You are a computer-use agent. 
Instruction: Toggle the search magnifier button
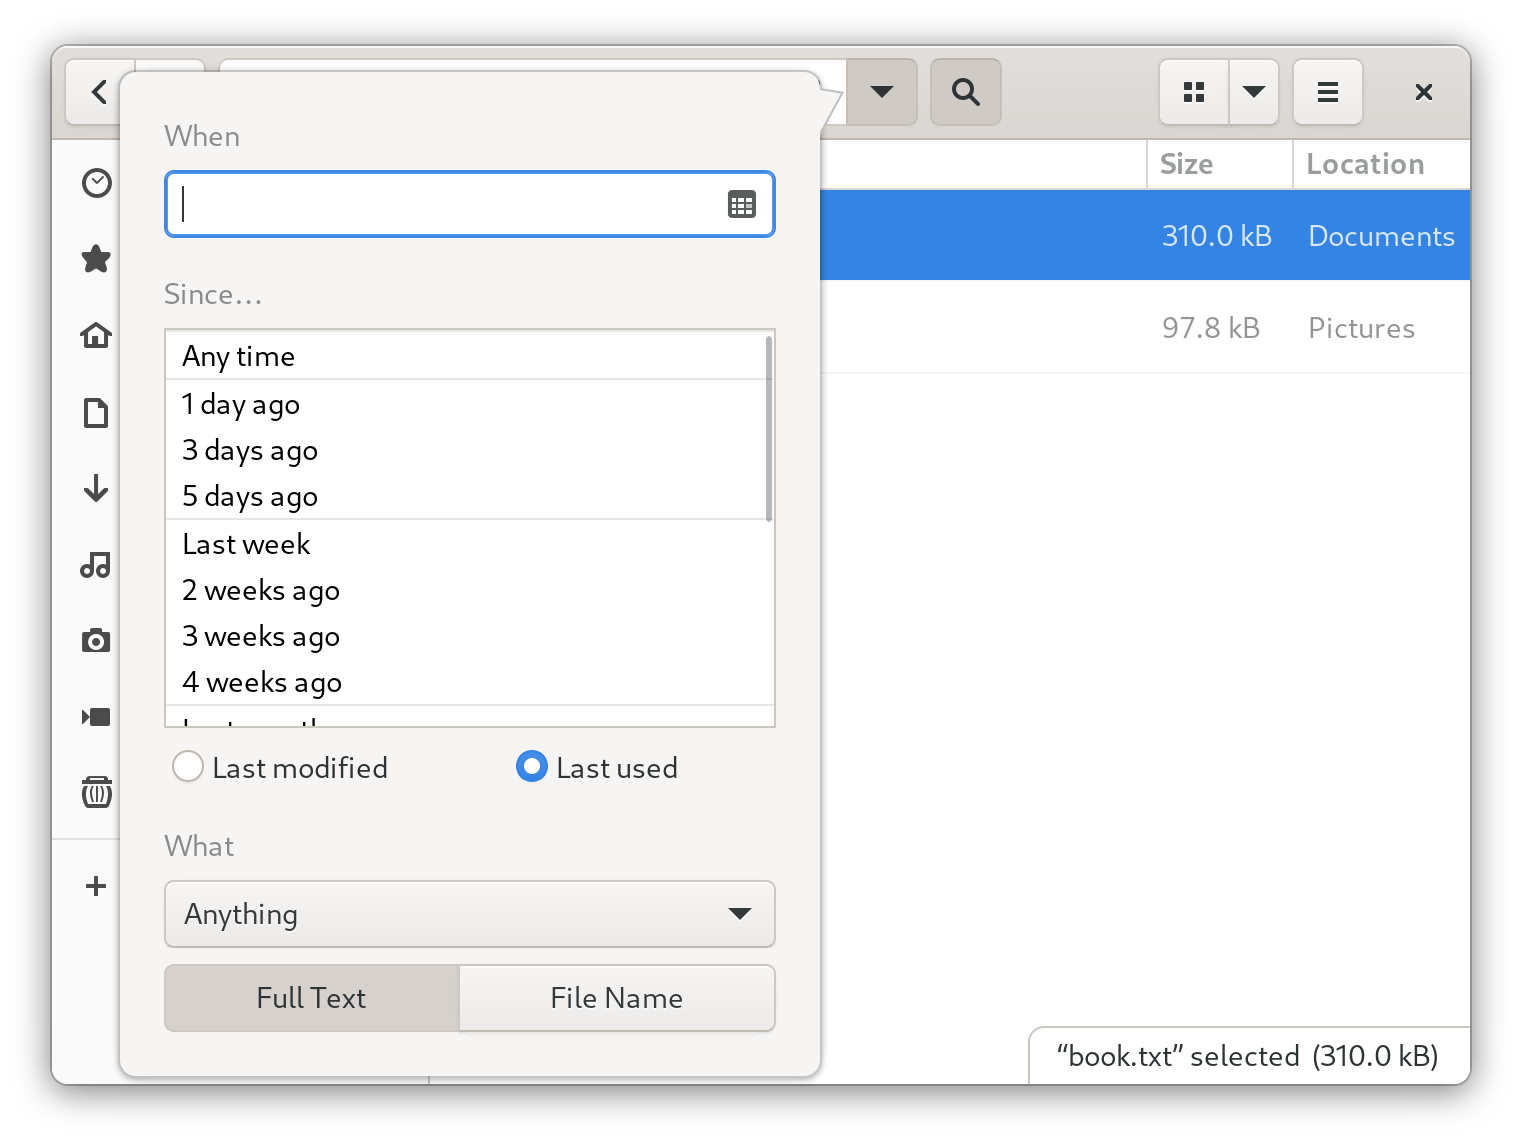point(965,92)
